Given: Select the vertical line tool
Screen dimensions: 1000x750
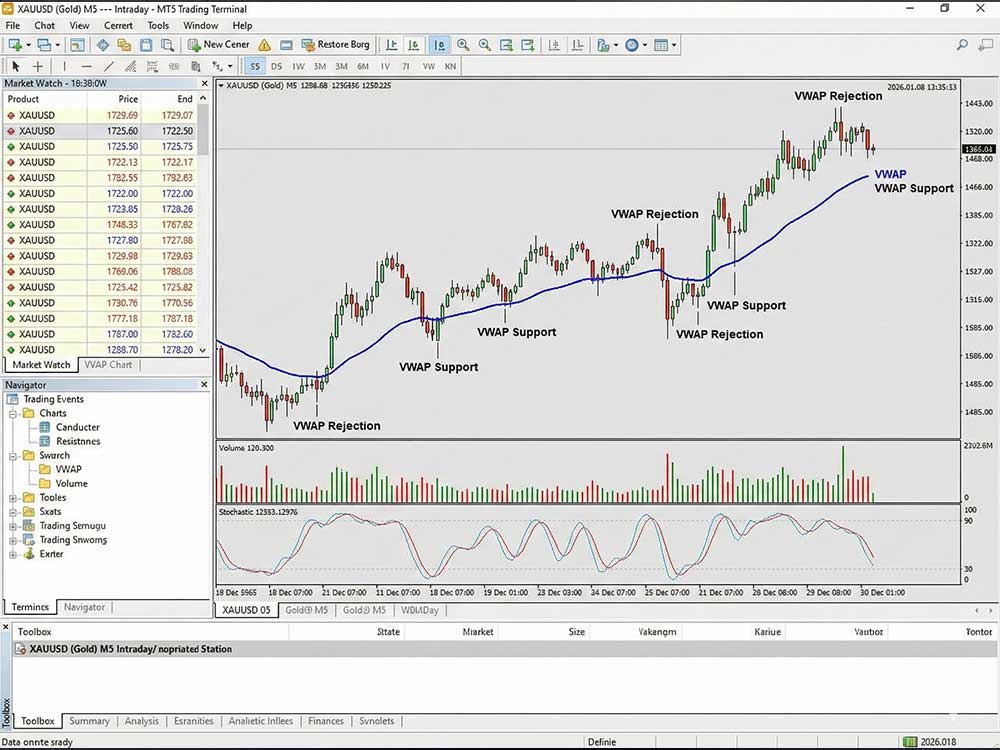Looking at the screenshot, I should pyautogui.click(x=64, y=66).
